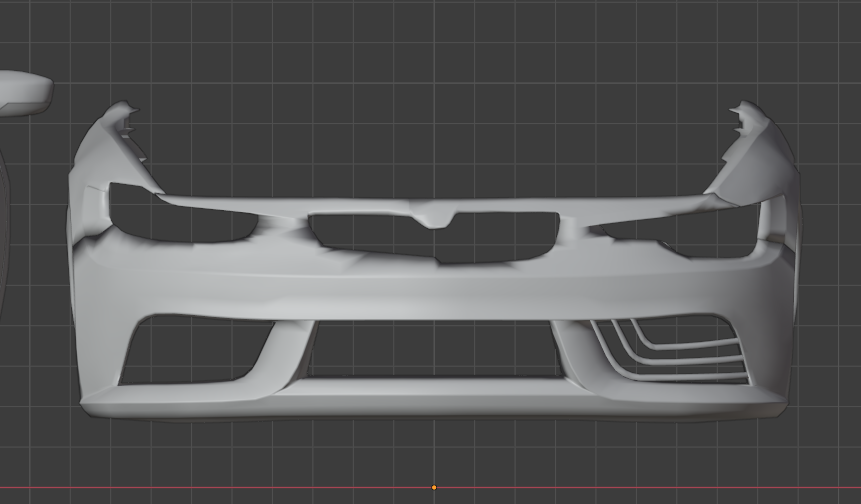This screenshot has width=861, height=504.
Task: Click the orange origin point on red axis
Action: (x=434, y=488)
